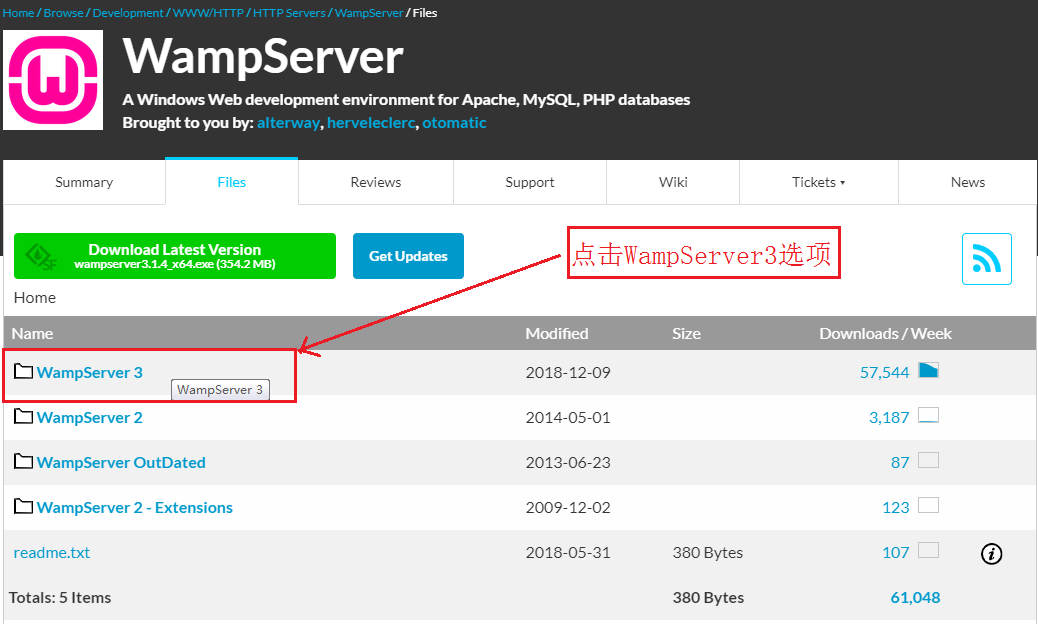Expand the Tickets dropdown tab
This screenshot has width=1038, height=624.
pyautogui.click(x=818, y=182)
